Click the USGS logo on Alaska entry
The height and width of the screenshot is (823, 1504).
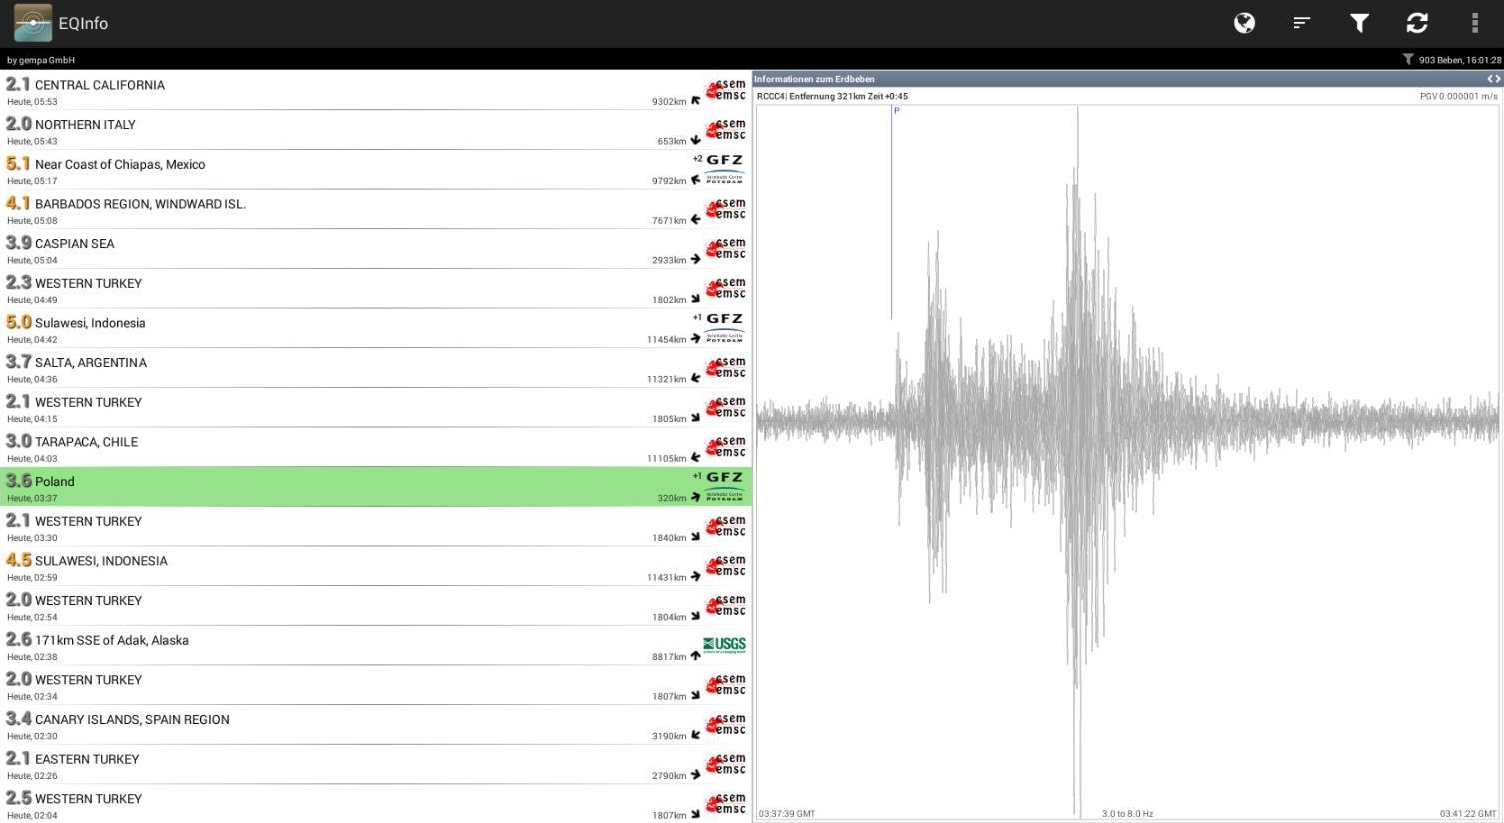(724, 645)
